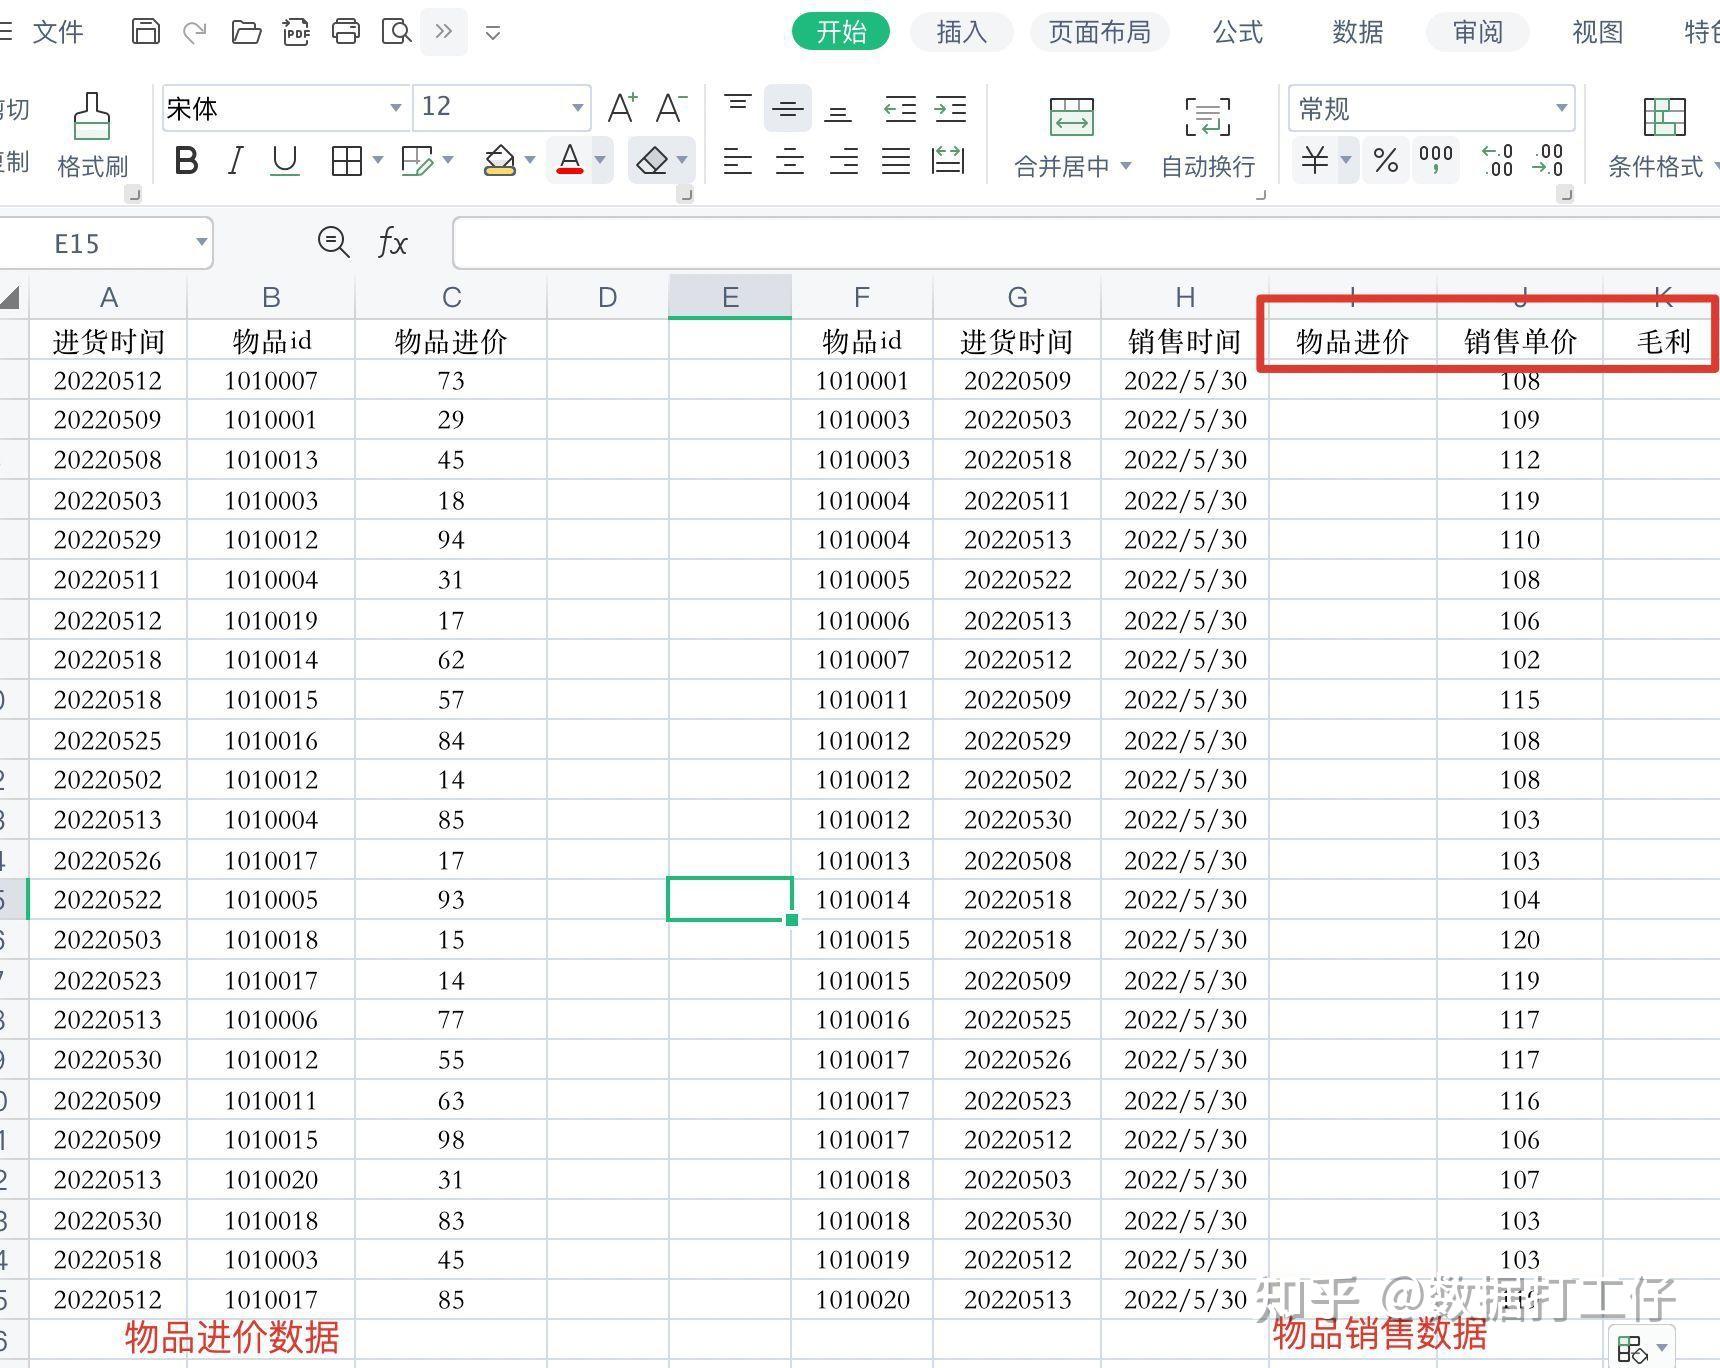Viewport: 1720px width, 1368px height.
Task: Expand more quick-access tools chevron
Action: tap(444, 32)
